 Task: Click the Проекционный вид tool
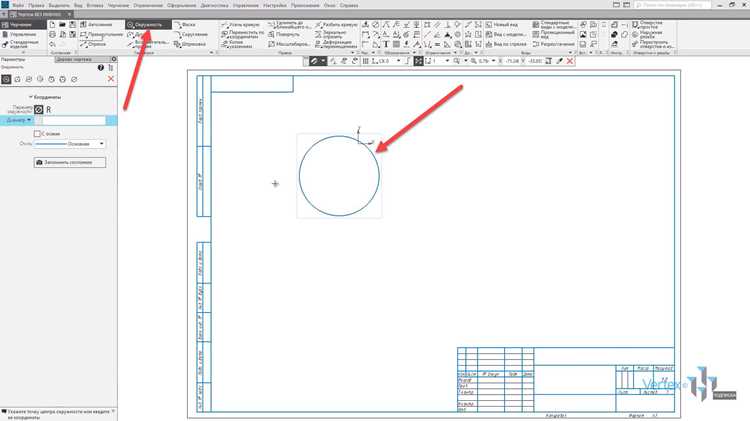pos(553,34)
